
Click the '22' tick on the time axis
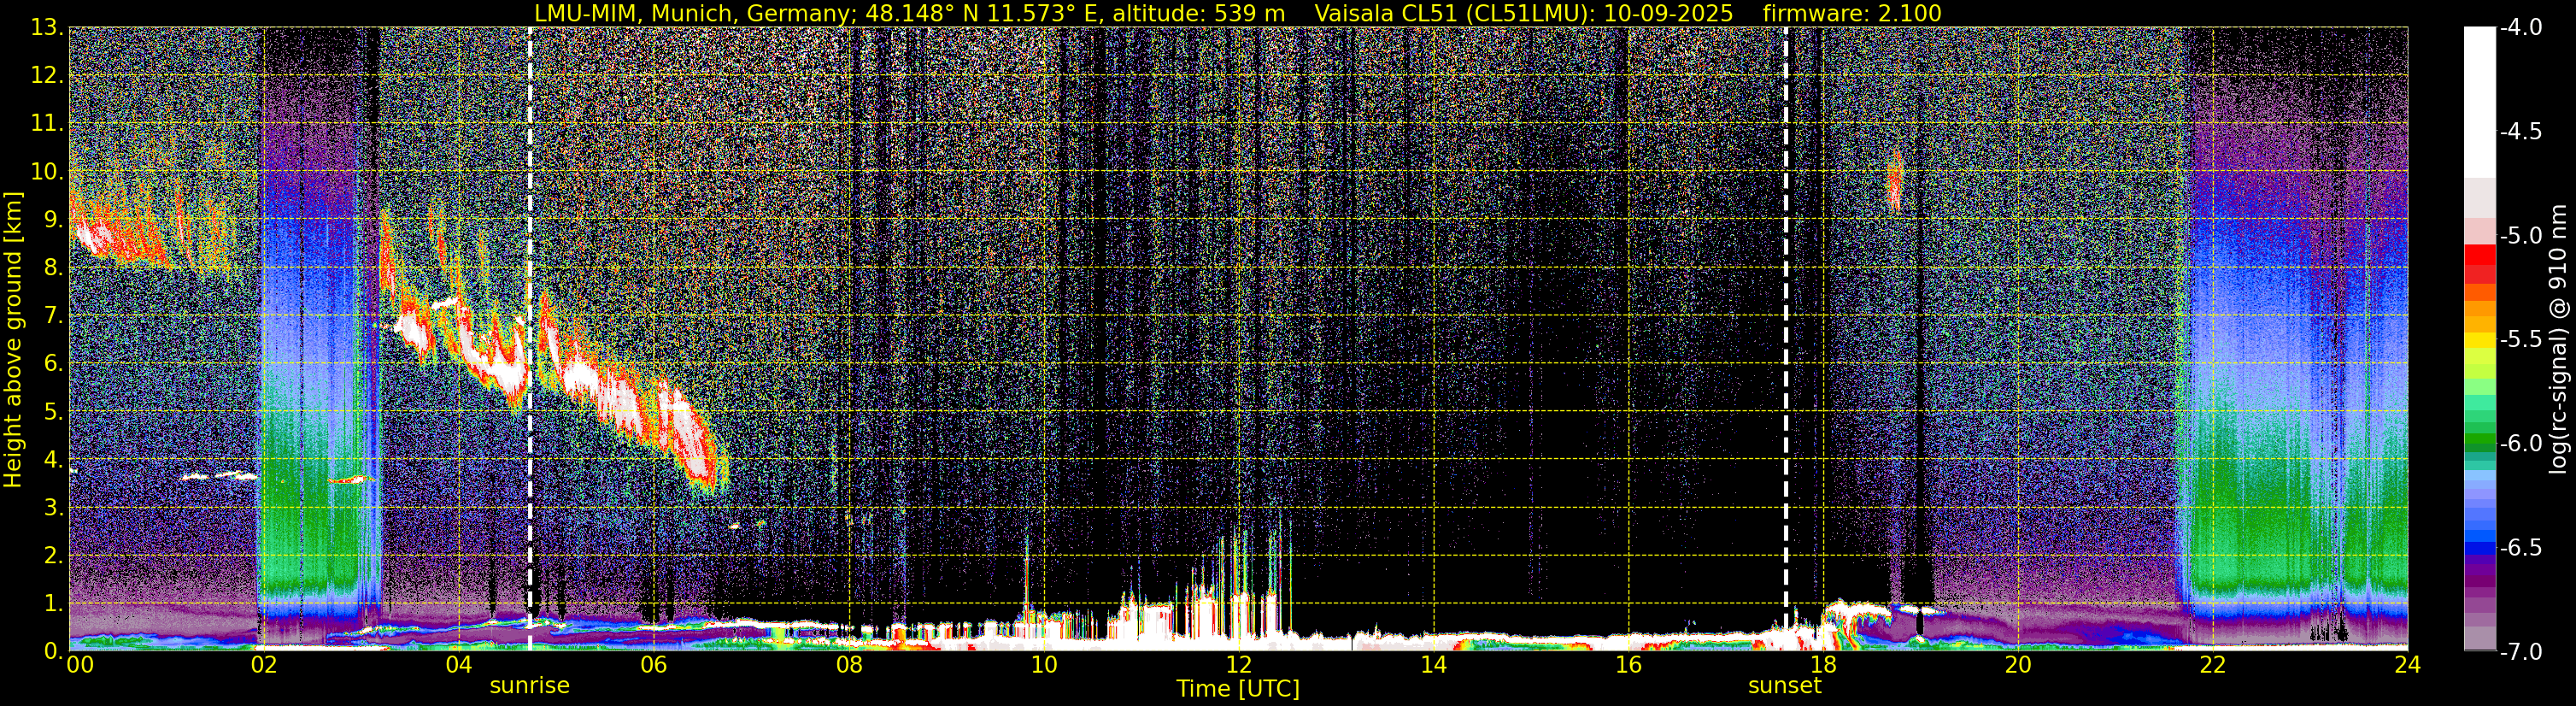[2213, 664]
